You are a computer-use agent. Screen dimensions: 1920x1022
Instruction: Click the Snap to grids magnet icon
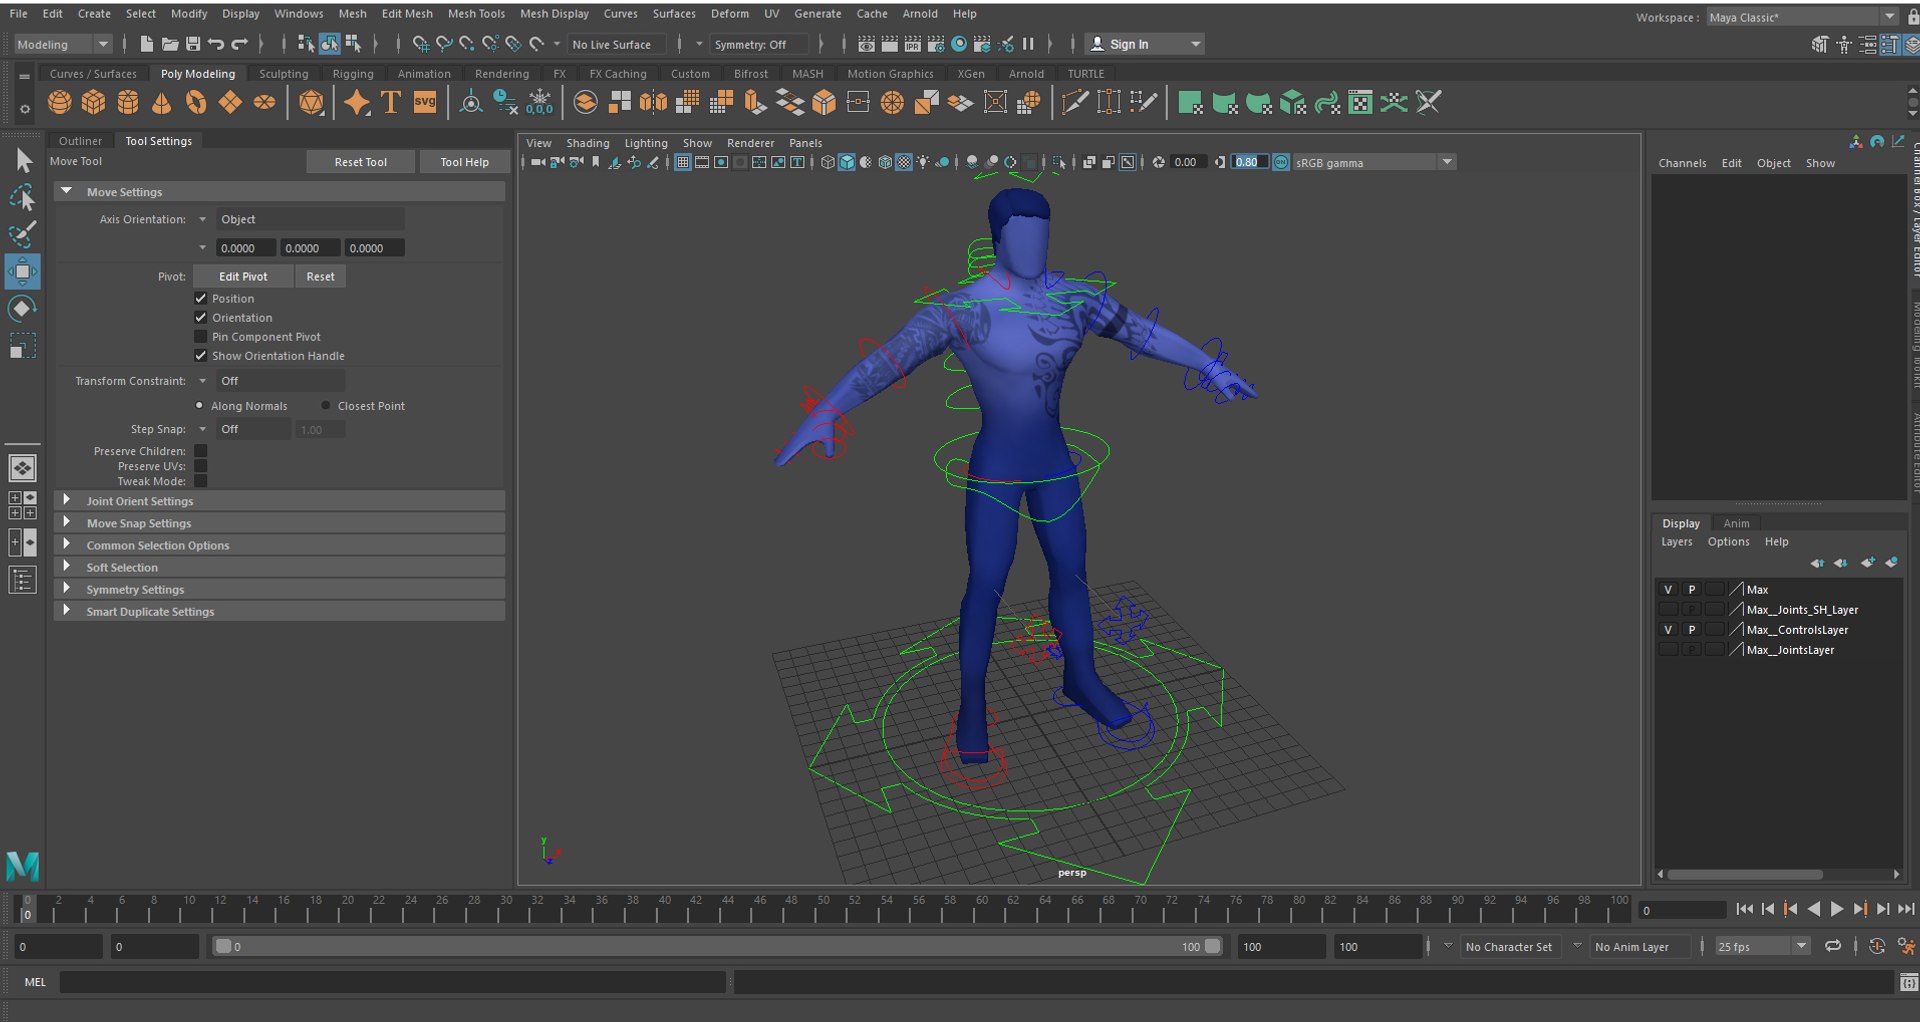click(x=420, y=44)
